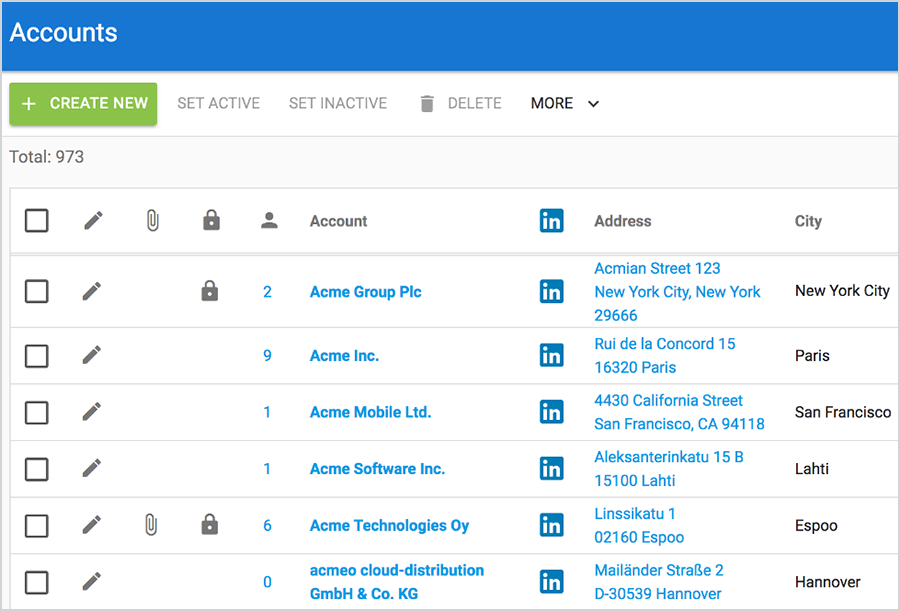
Task: Click the Set Active button
Action: 219,103
